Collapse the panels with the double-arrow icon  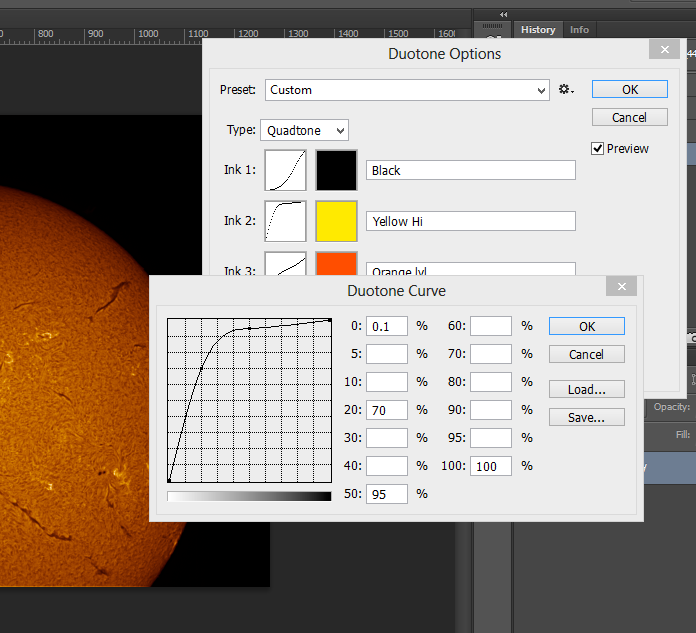[x=502, y=14]
